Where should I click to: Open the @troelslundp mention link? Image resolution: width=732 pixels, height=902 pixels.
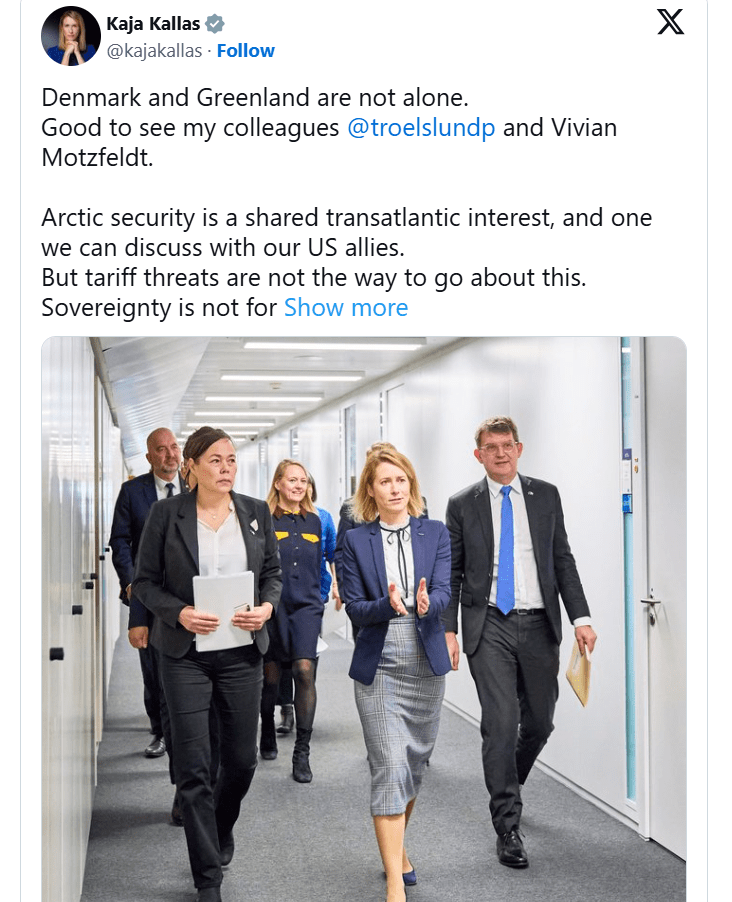pyautogui.click(x=421, y=128)
